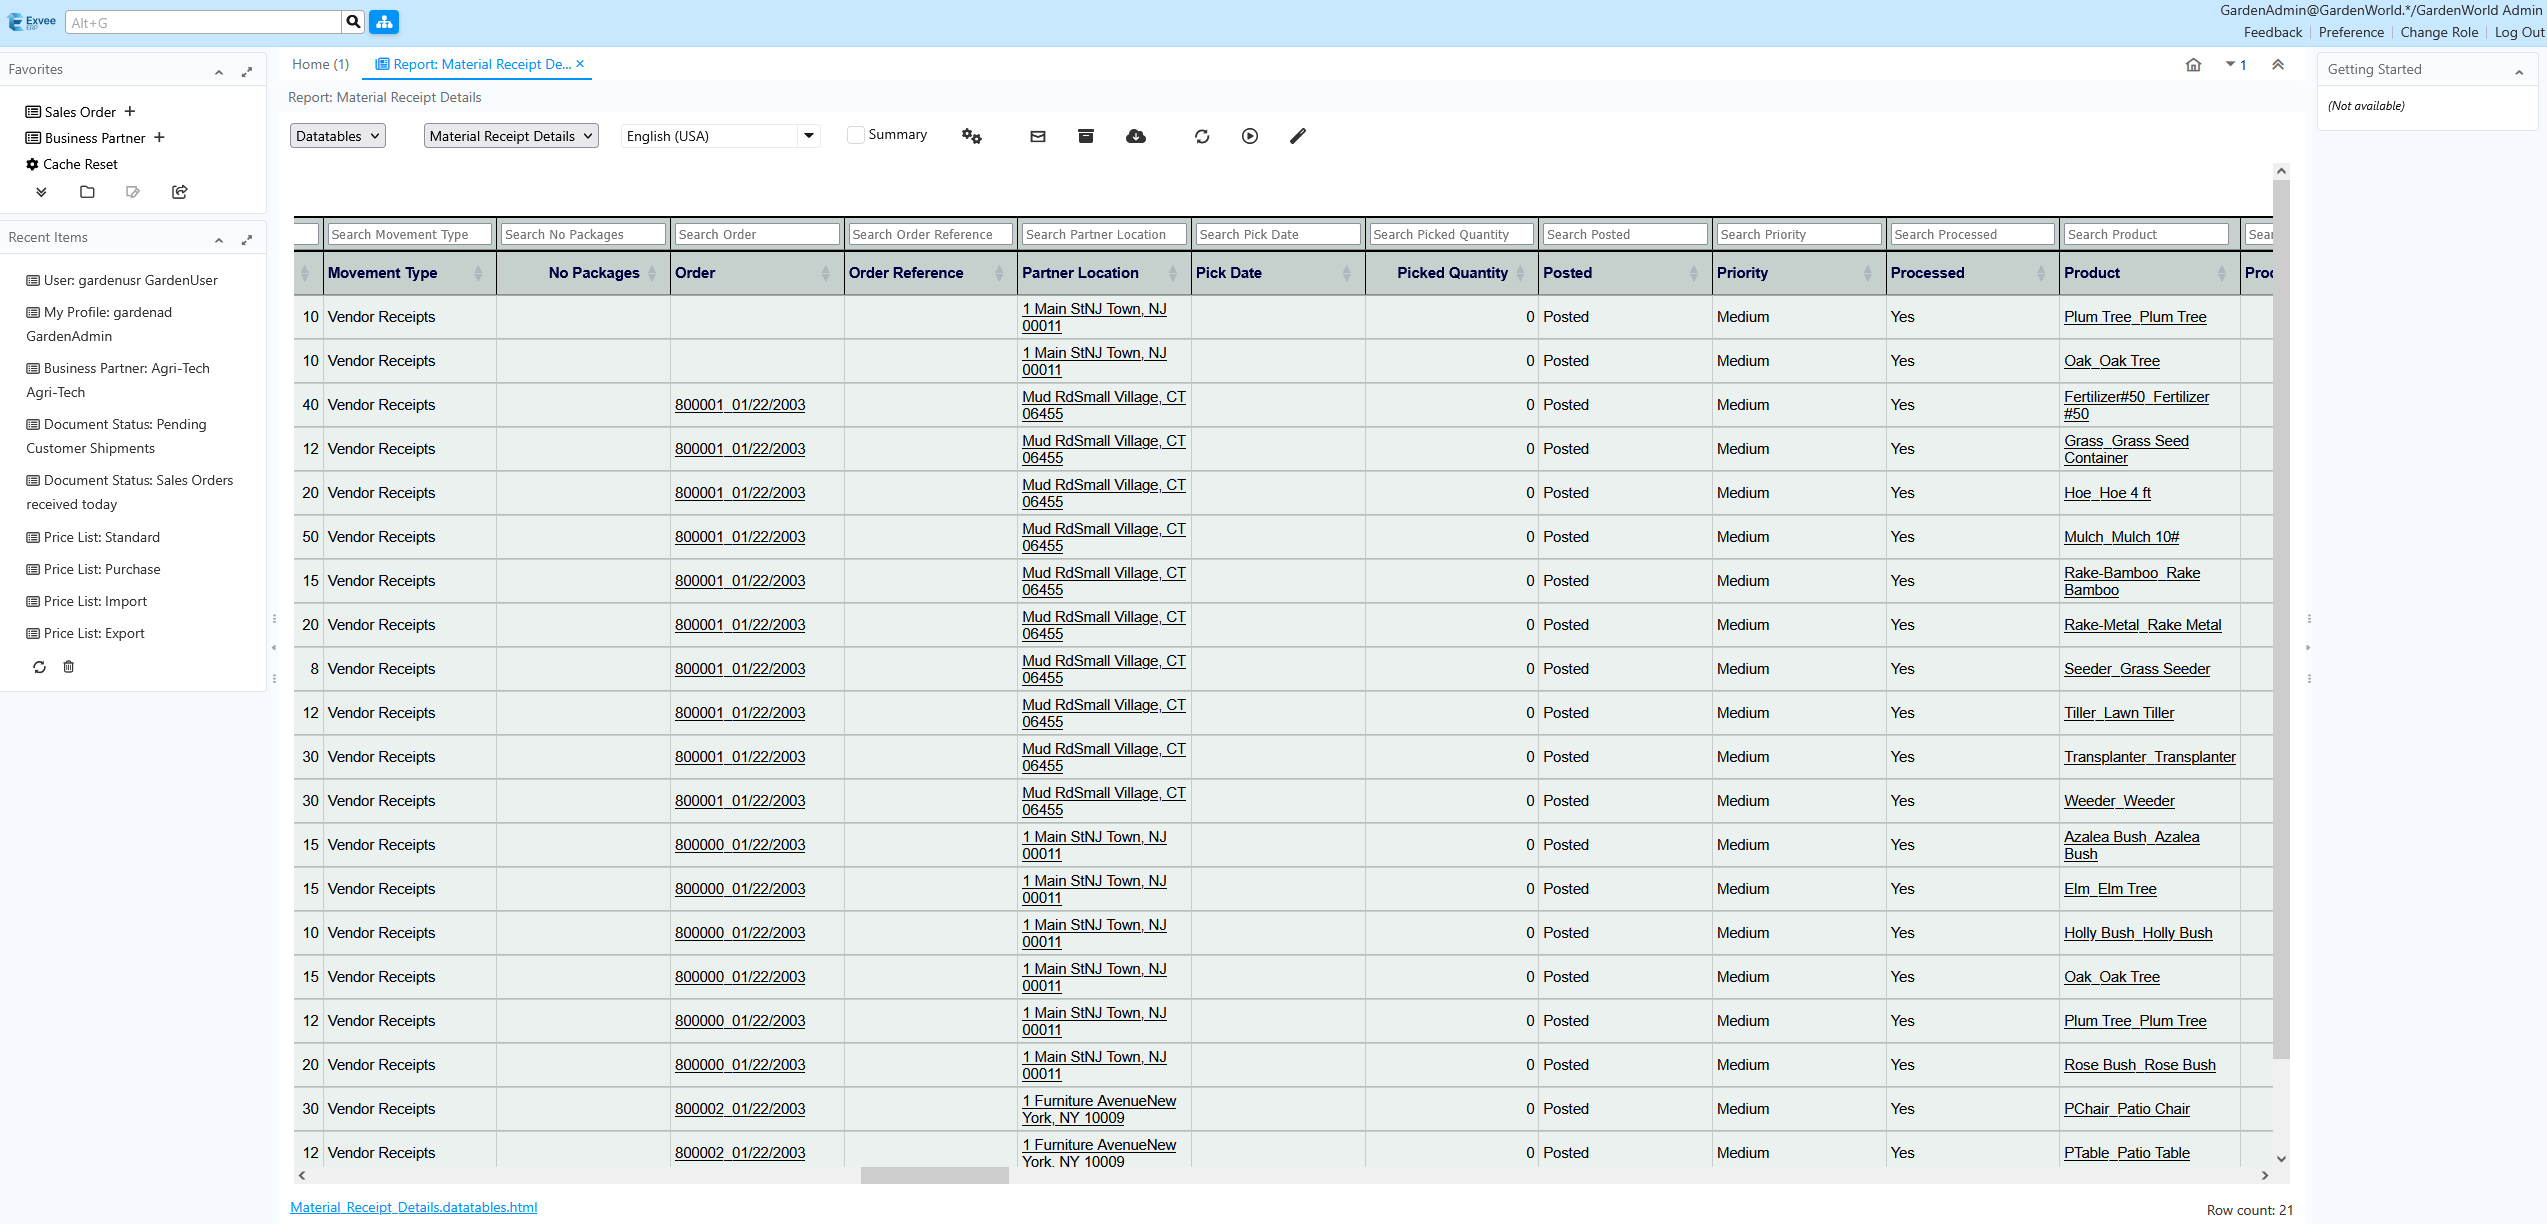
Task: Send the report via the email icon
Action: [1038, 136]
